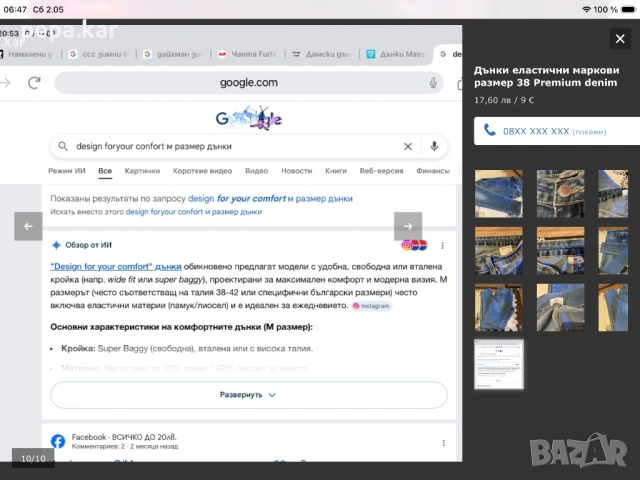This screenshot has height=480, width=640.
Task: Tap the 06:47 status bar clock
Action: [15, 9]
